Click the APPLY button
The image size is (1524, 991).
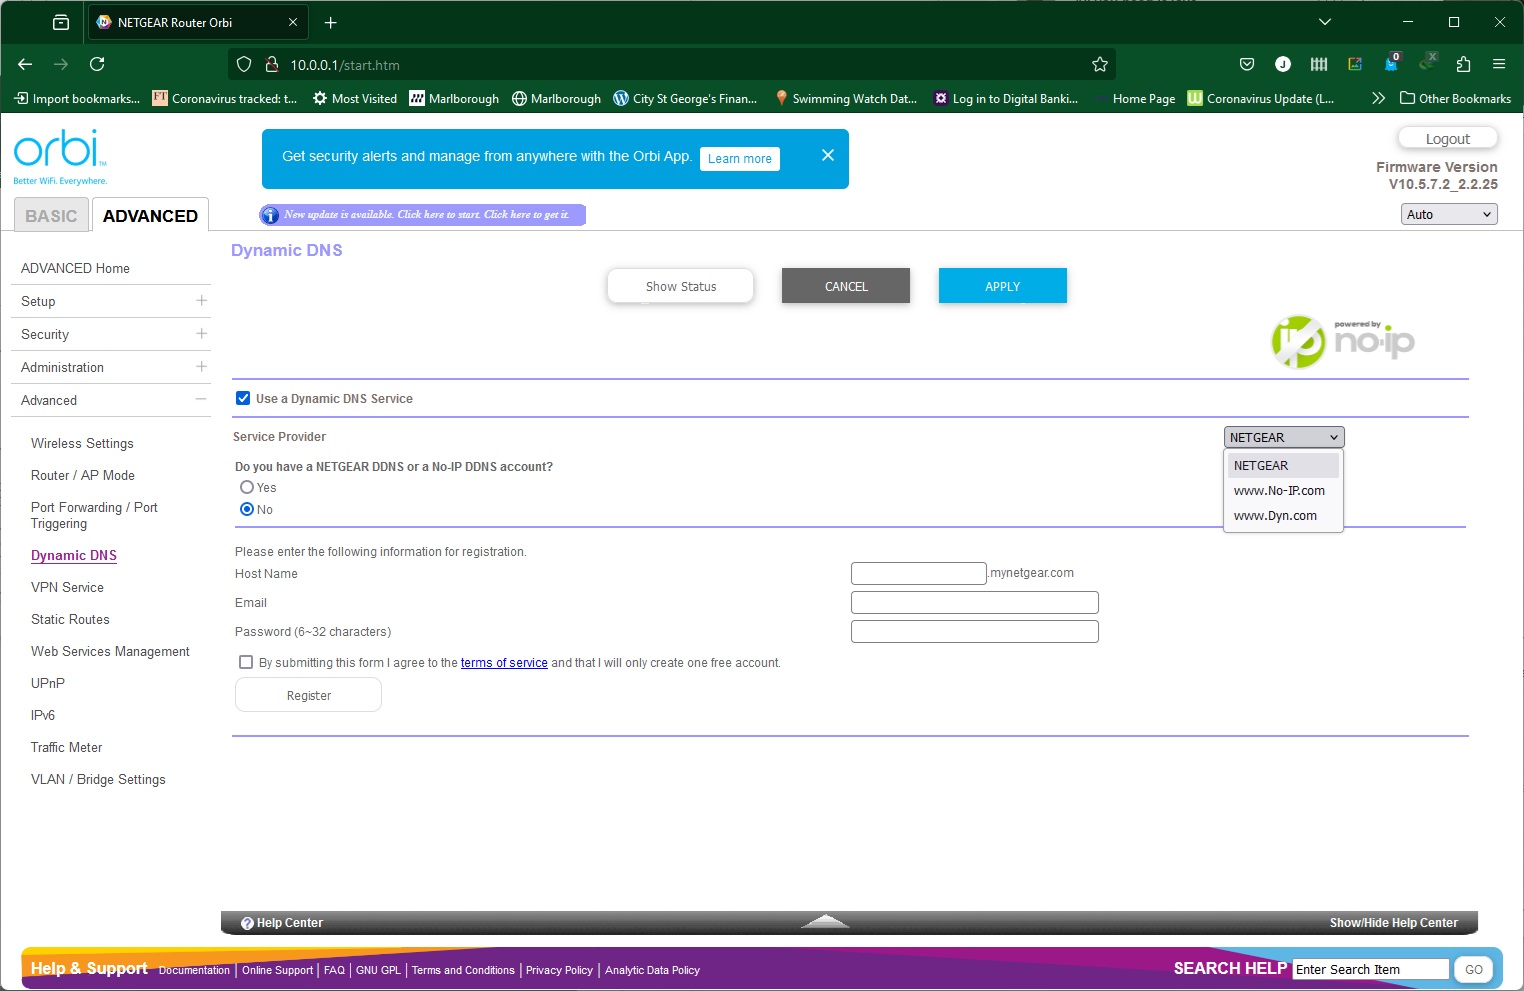point(1003,286)
